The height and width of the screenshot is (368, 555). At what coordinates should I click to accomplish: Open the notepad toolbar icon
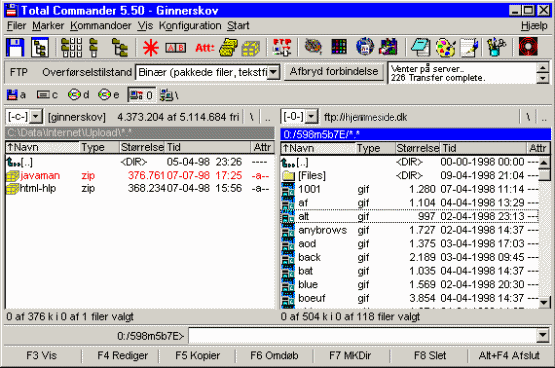[420, 47]
